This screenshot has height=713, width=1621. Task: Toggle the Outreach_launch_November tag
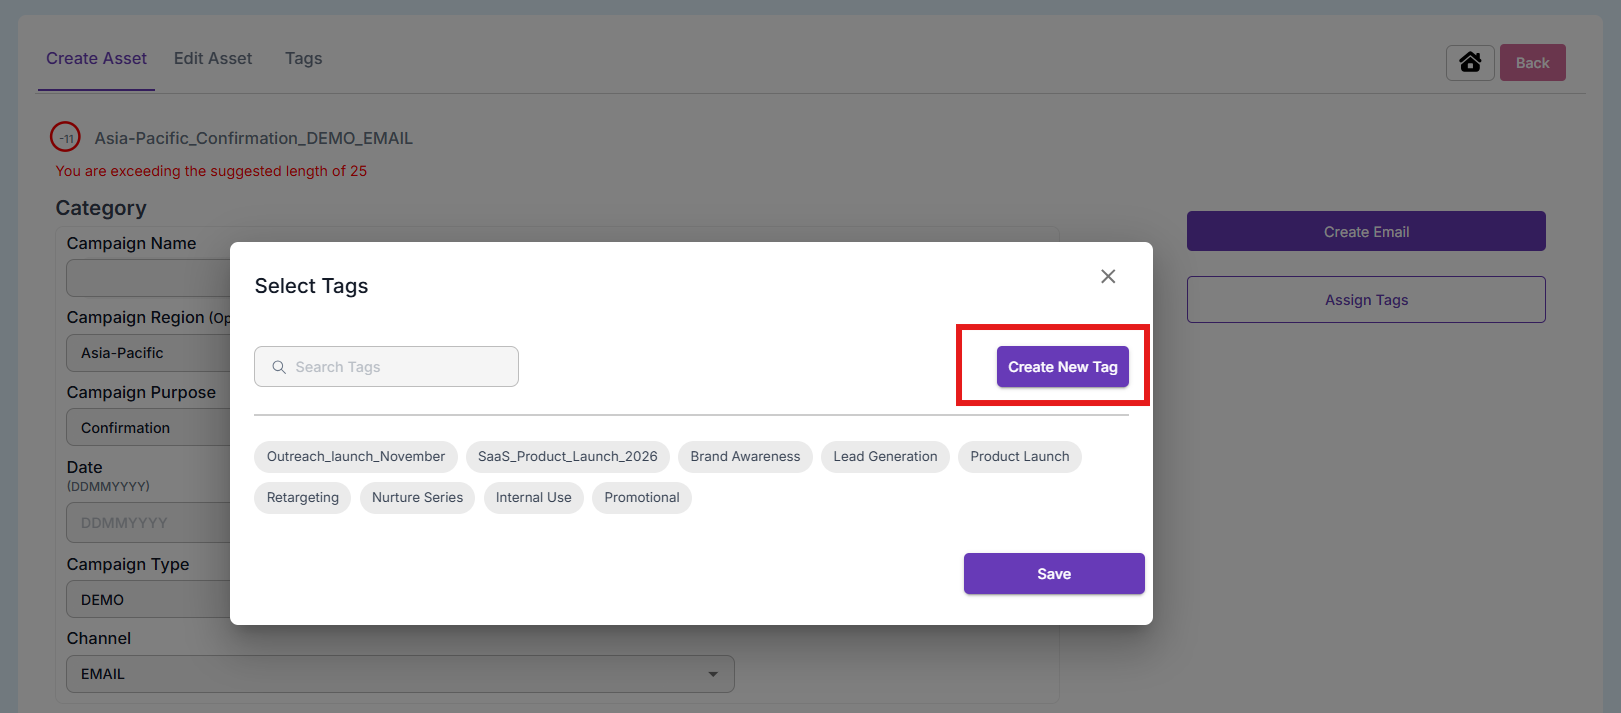coord(356,457)
